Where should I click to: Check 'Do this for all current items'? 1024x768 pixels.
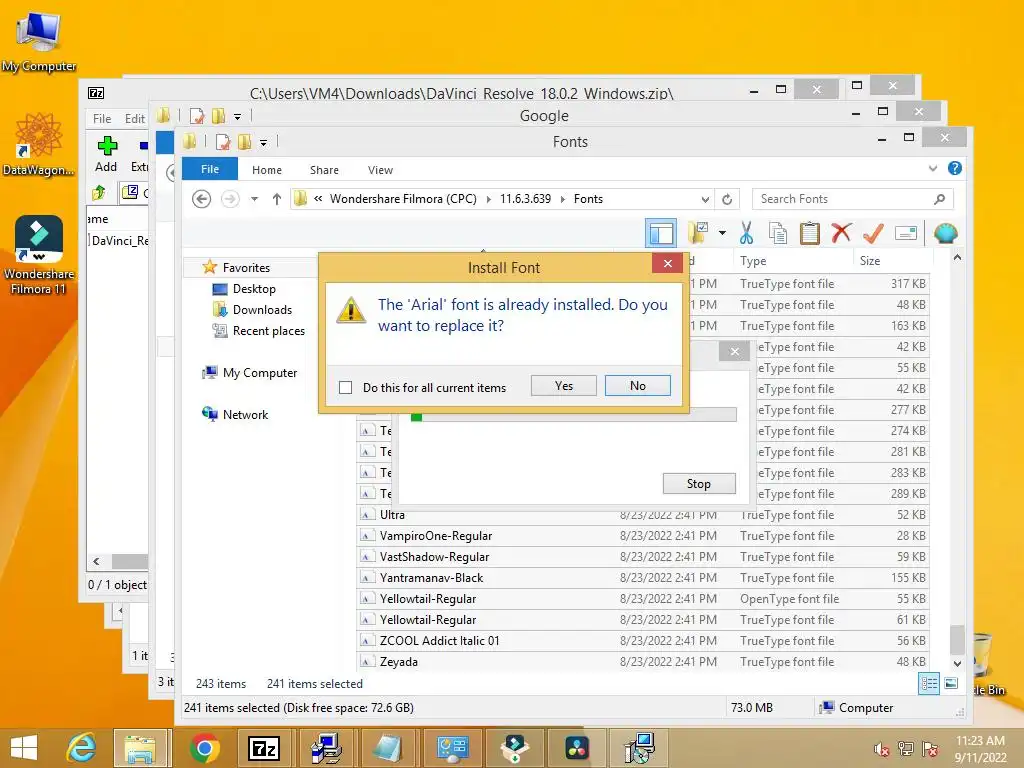coord(345,387)
